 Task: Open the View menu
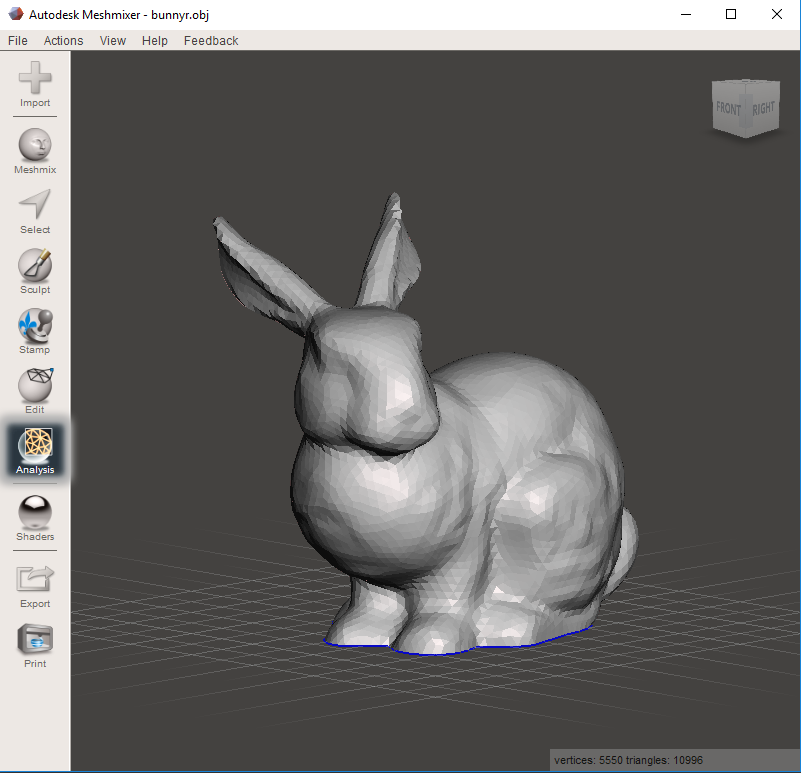[112, 40]
